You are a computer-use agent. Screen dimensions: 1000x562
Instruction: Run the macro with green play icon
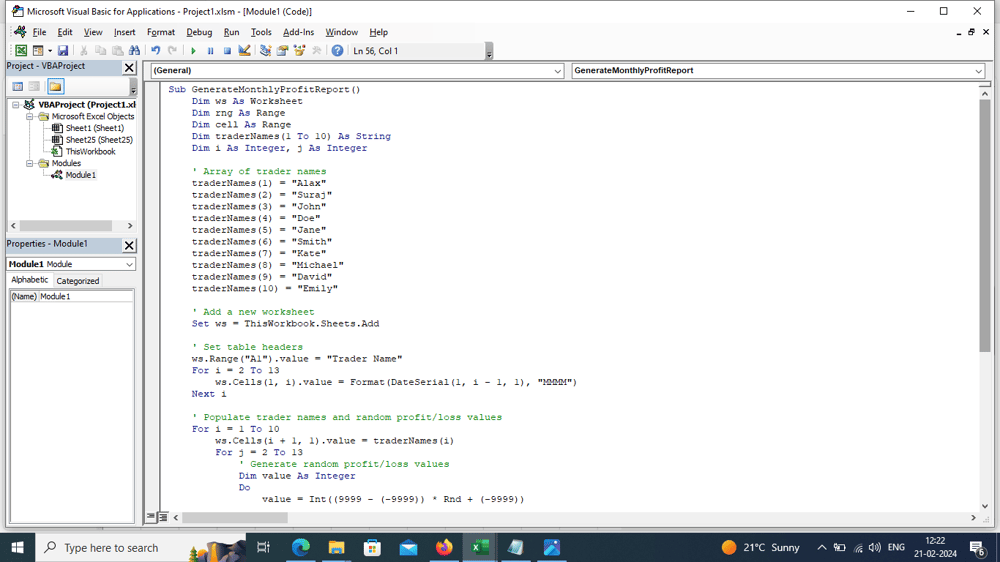193,50
